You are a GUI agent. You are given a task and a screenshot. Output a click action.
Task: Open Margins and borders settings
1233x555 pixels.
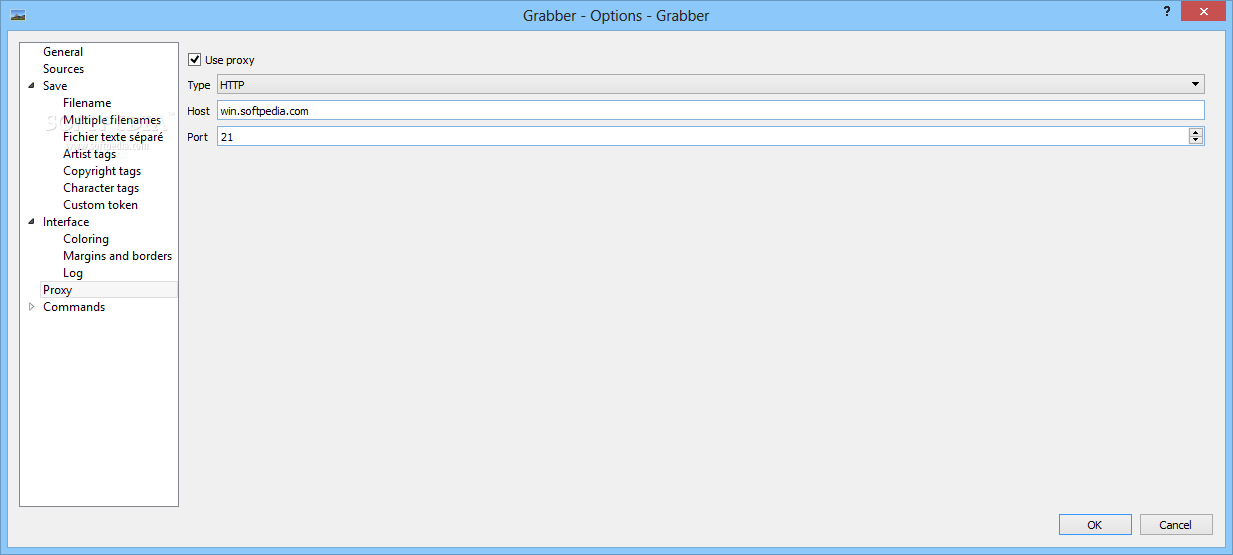point(117,256)
